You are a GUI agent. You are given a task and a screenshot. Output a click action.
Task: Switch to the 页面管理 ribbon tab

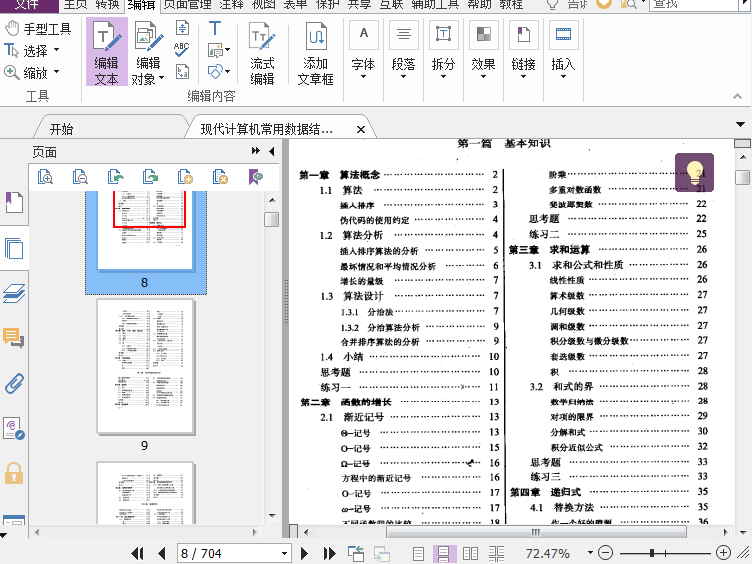pos(188,5)
